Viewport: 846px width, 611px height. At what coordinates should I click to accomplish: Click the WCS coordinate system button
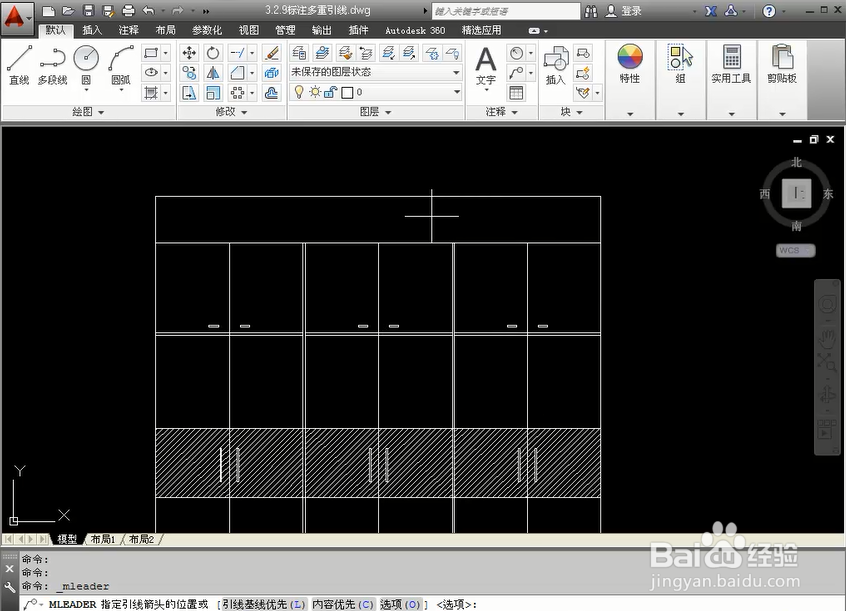pos(795,250)
